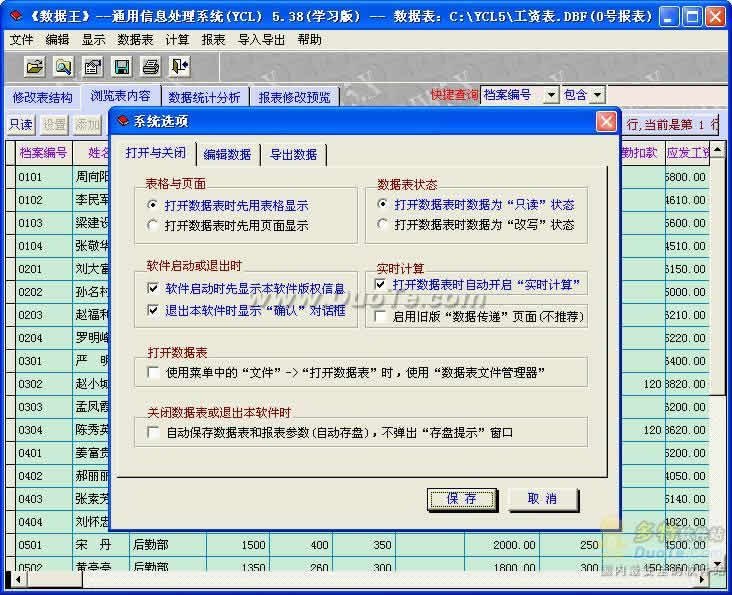Viewport: 732px width, 595px height.
Task: Enable 启用旧版"数据传递"页面 checkbox
Action: coord(382,317)
